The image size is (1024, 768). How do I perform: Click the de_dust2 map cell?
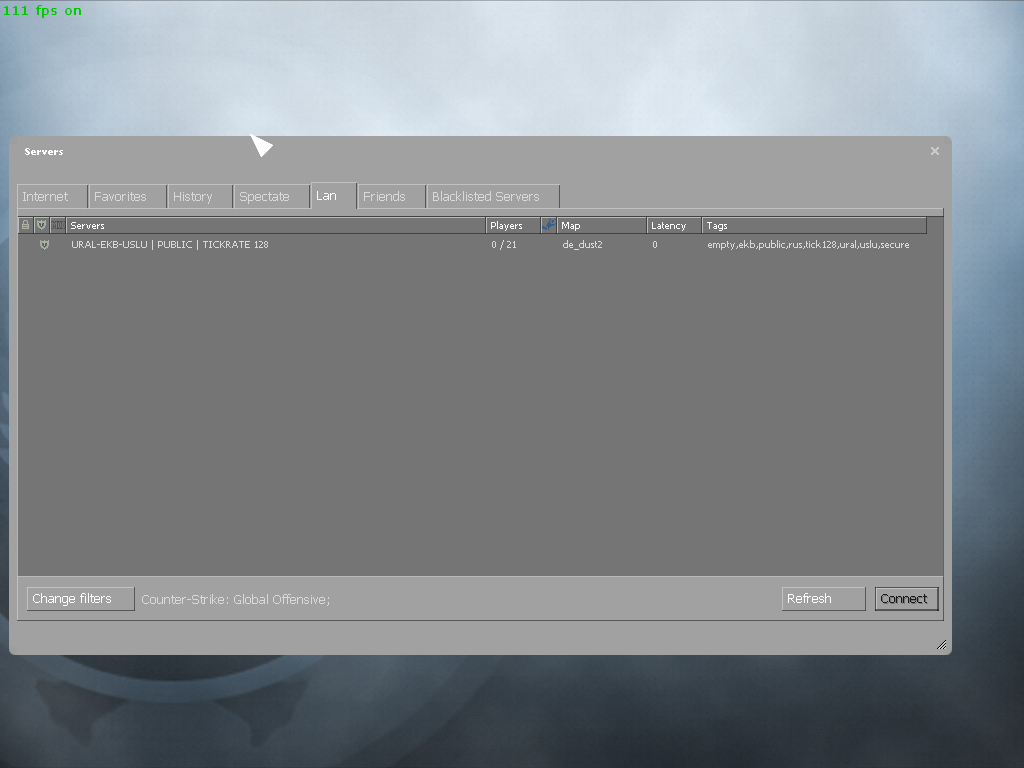[x=582, y=245]
